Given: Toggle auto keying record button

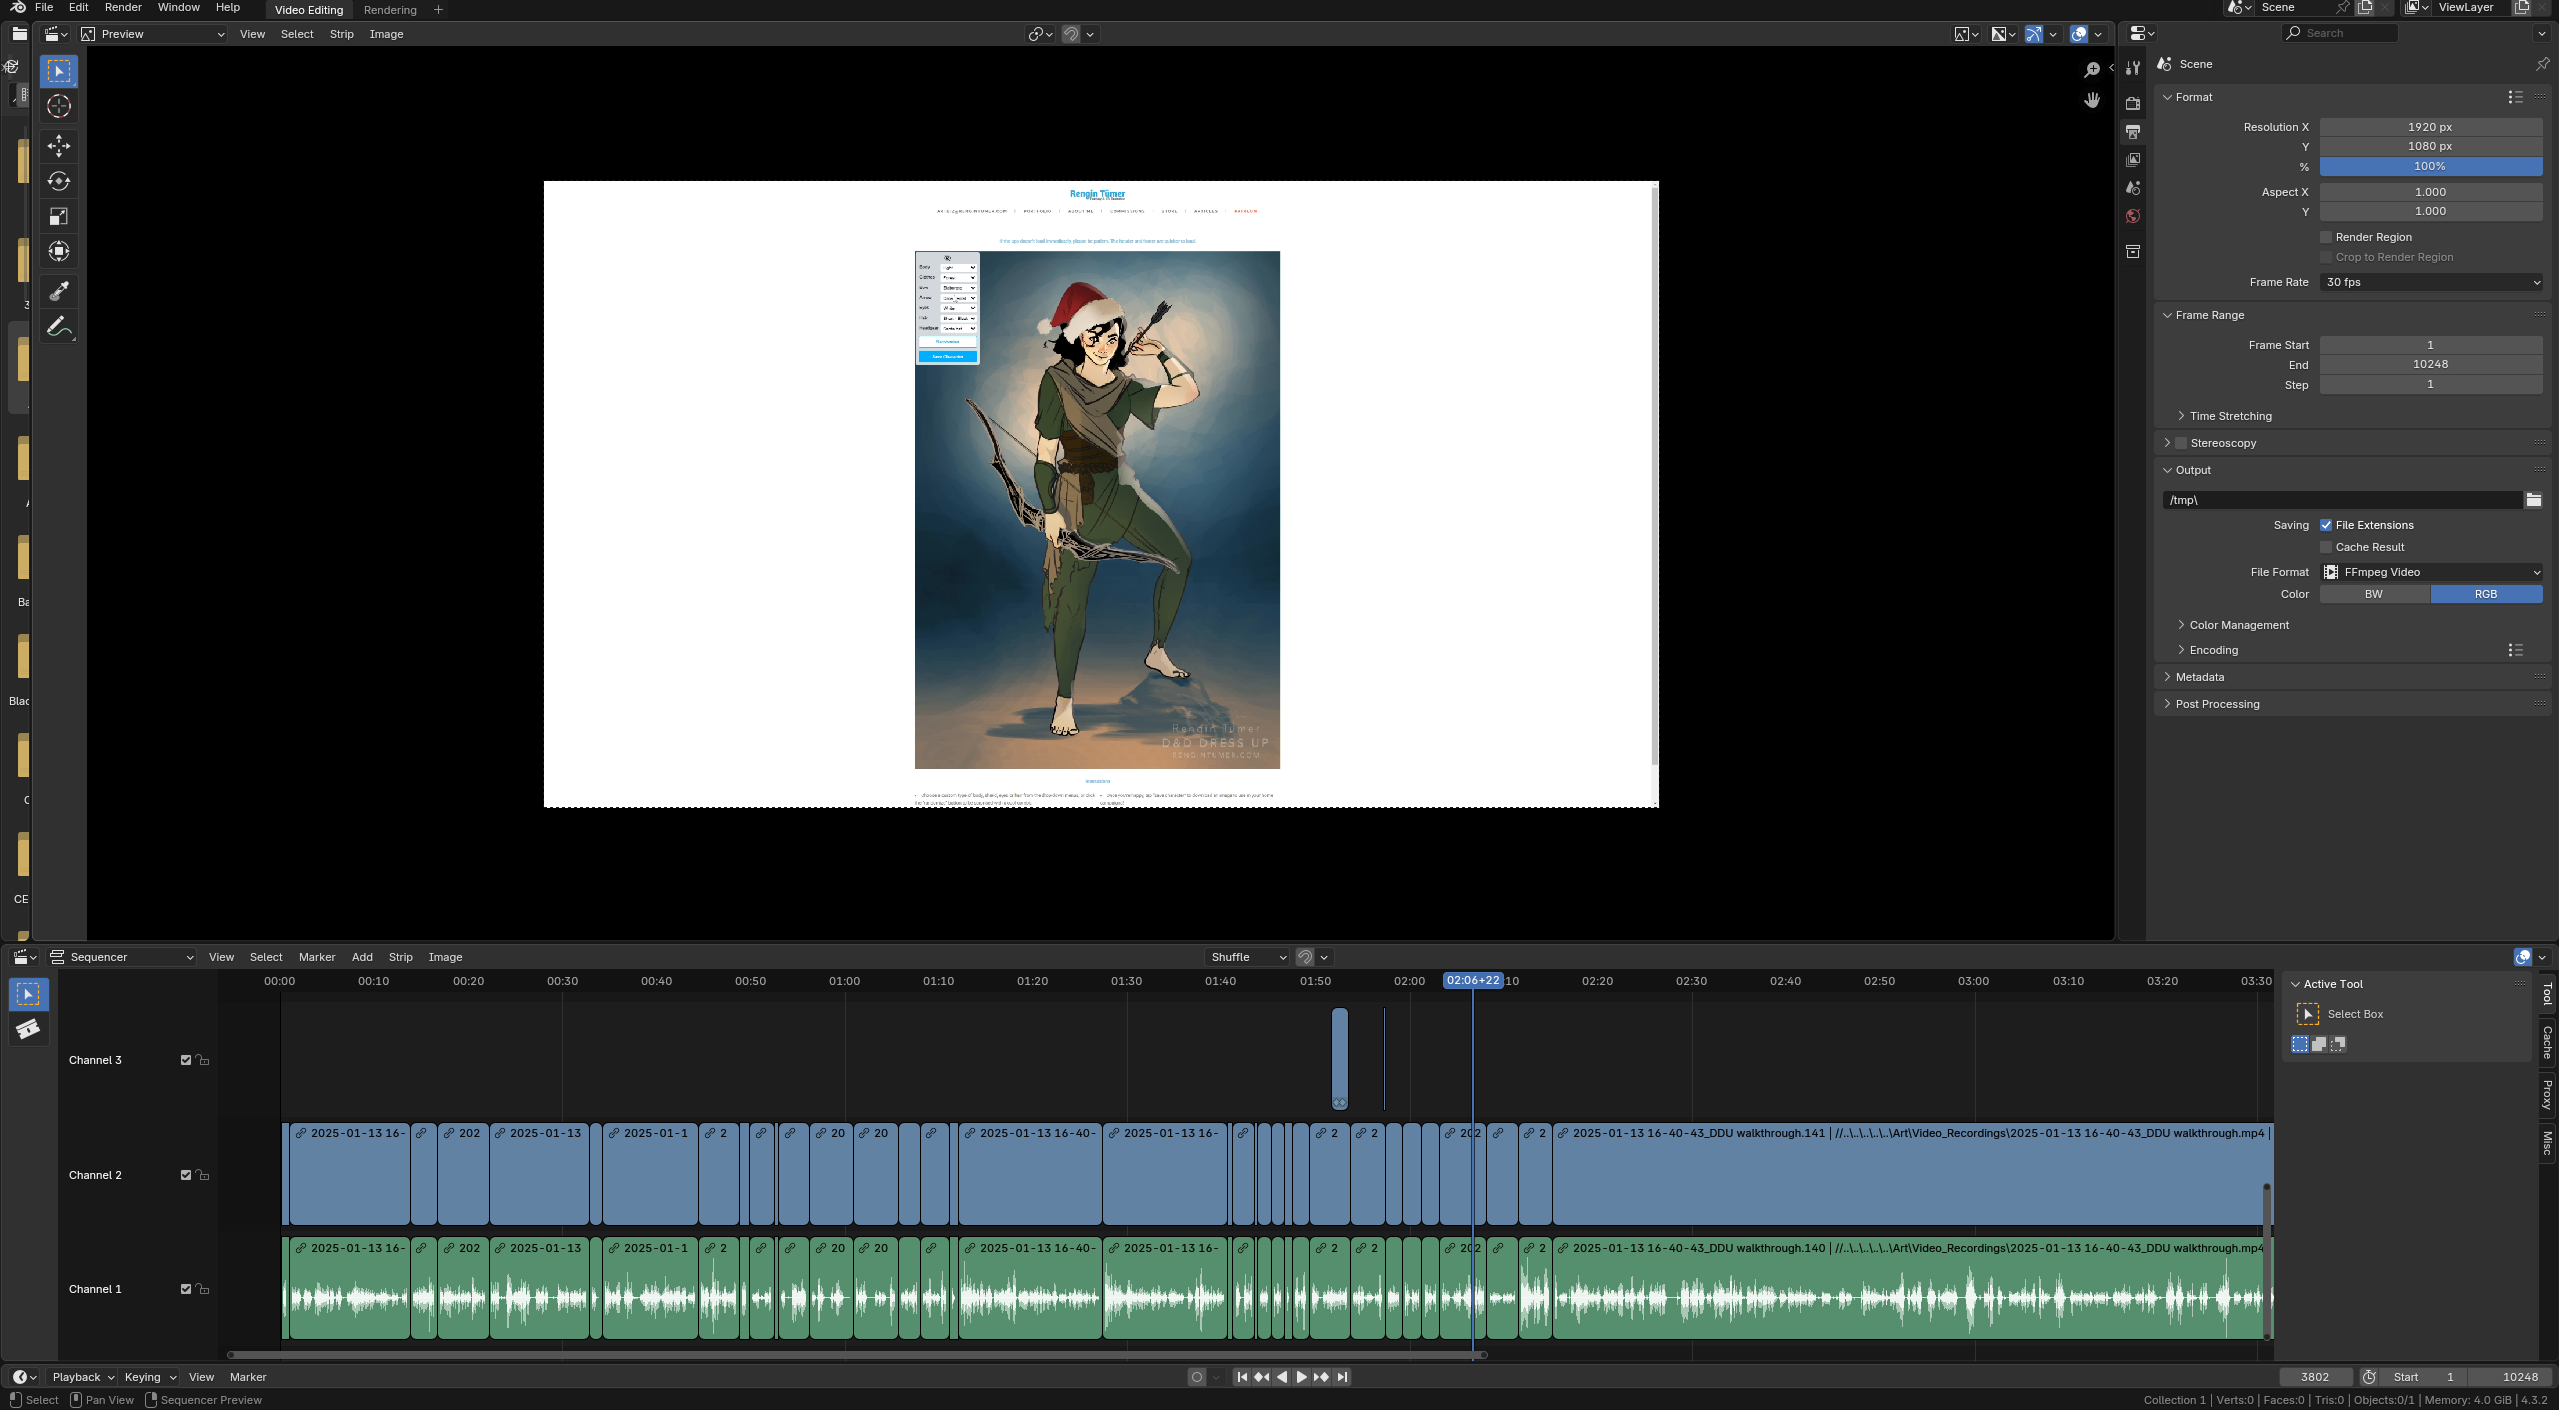Looking at the screenshot, I should point(1196,1377).
